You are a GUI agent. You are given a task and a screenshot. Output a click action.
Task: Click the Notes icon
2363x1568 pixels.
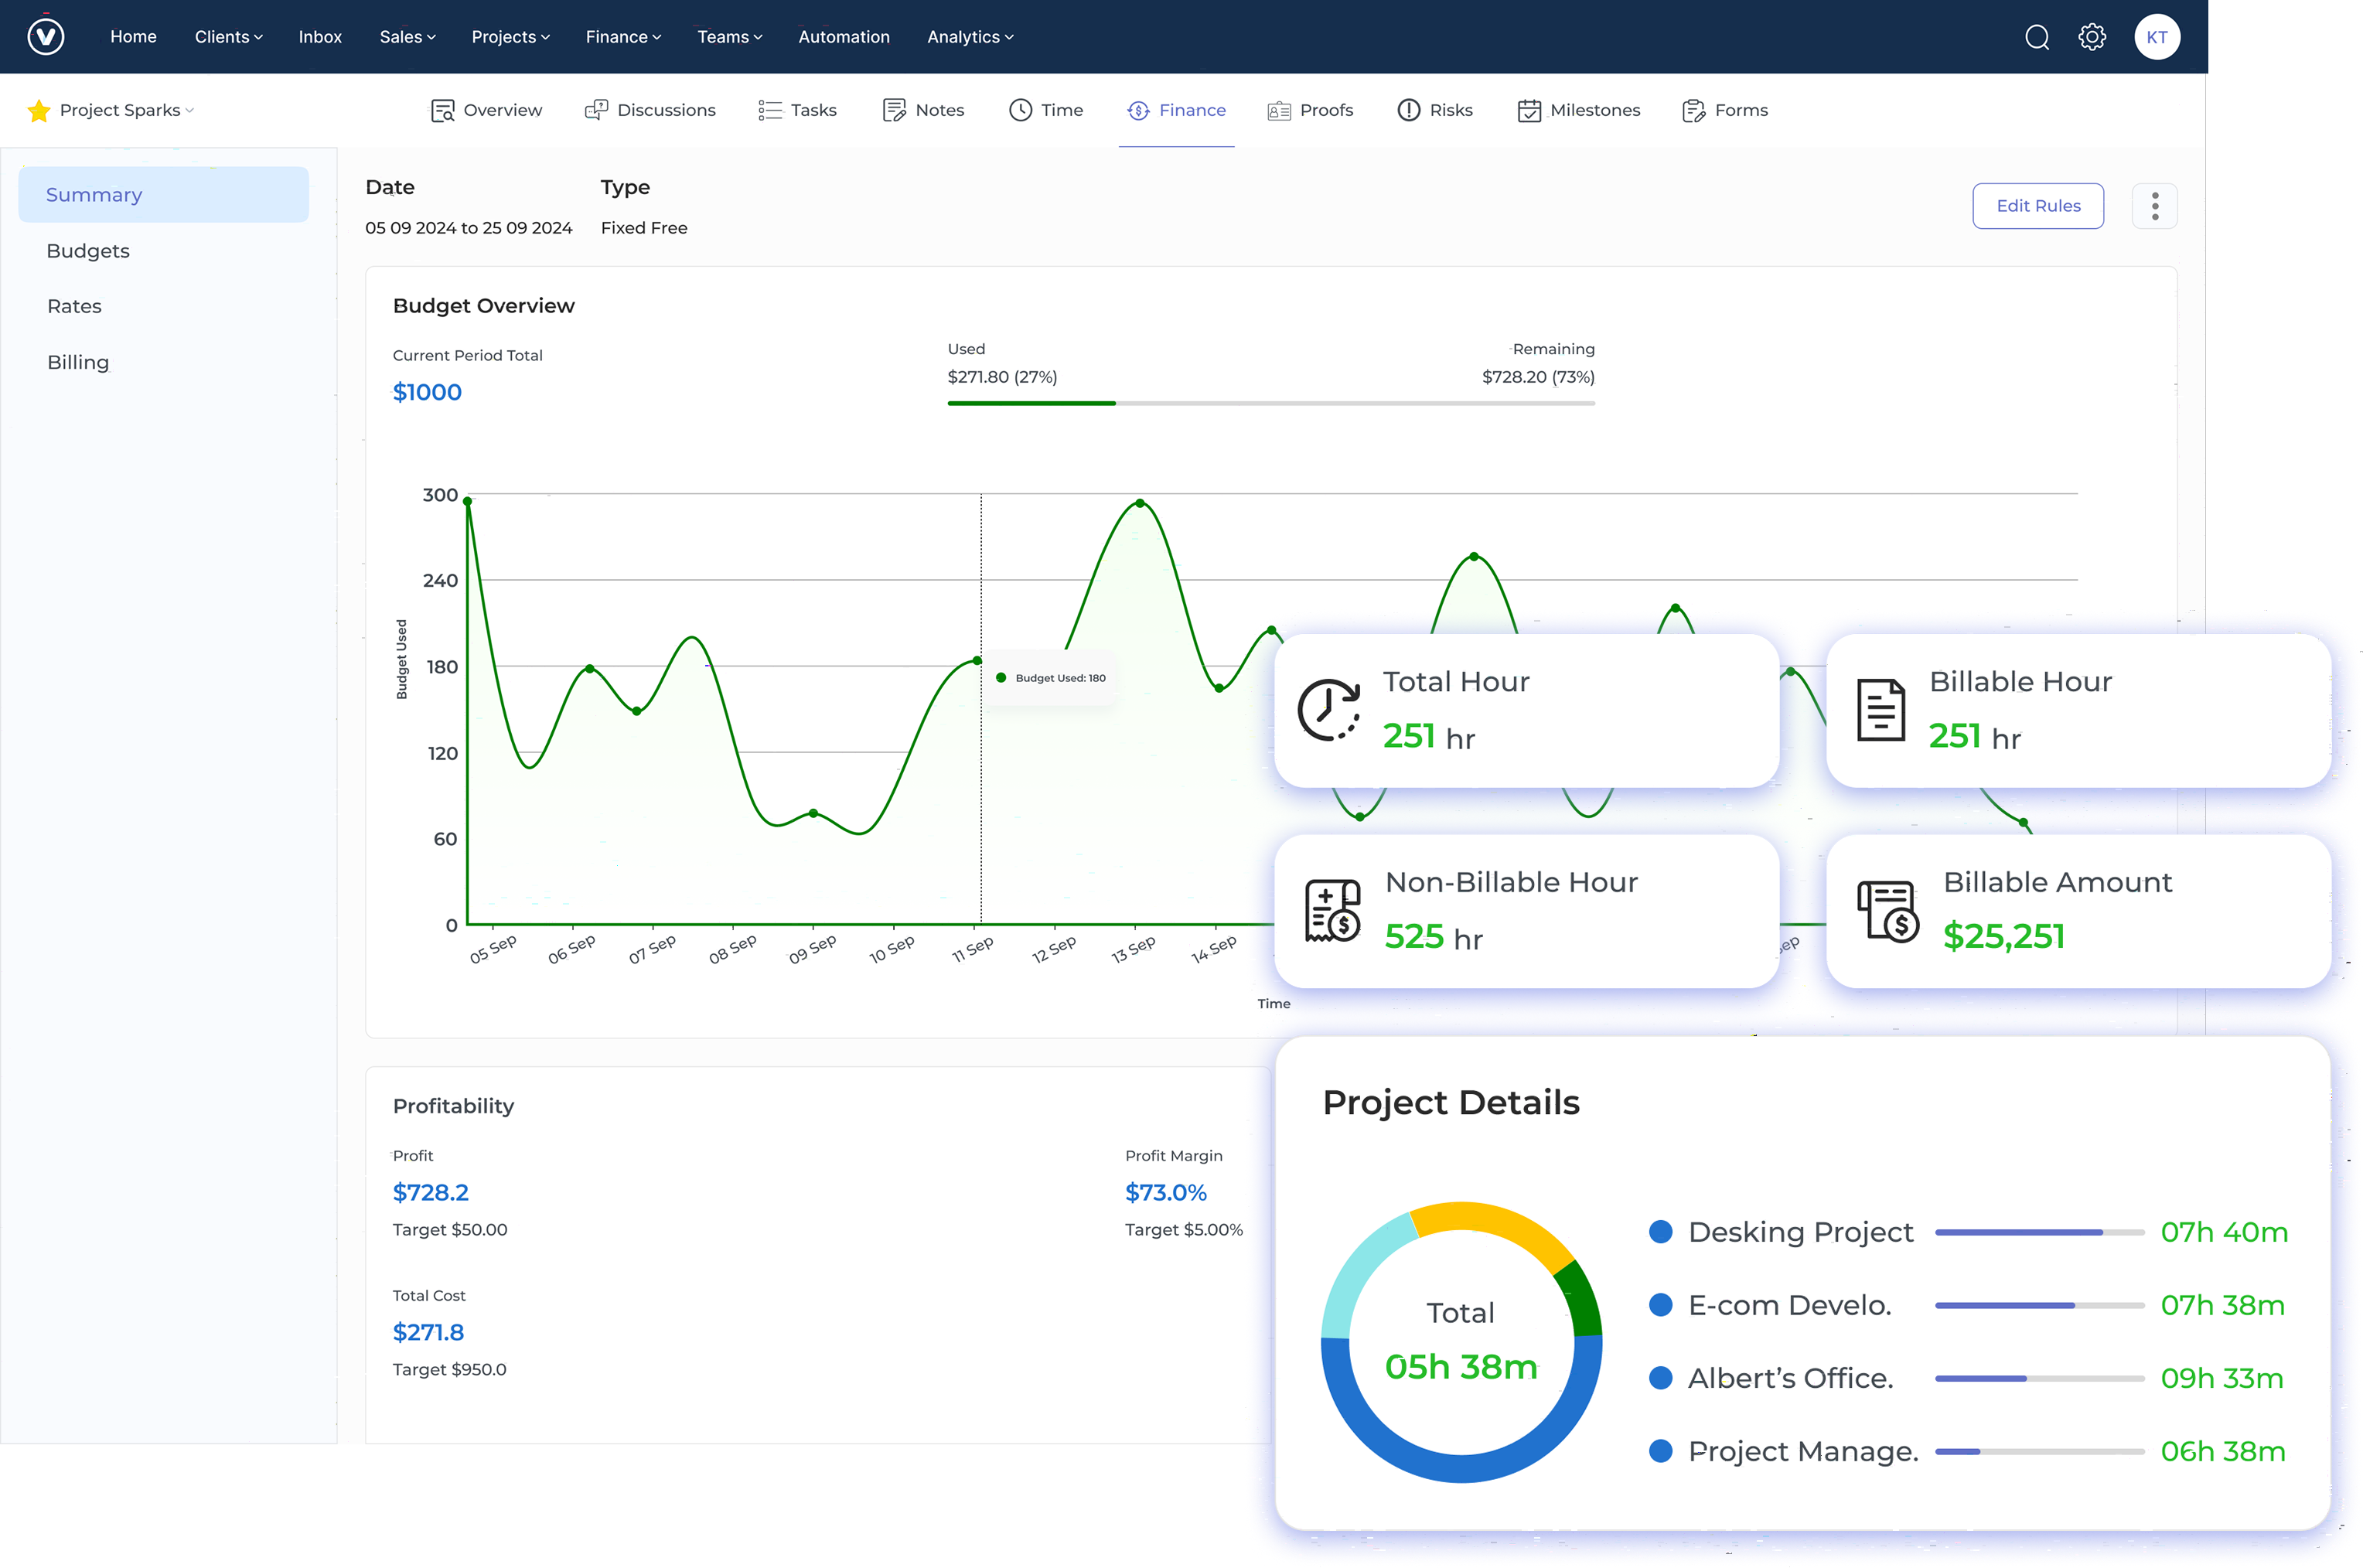[x=894, y=110]
